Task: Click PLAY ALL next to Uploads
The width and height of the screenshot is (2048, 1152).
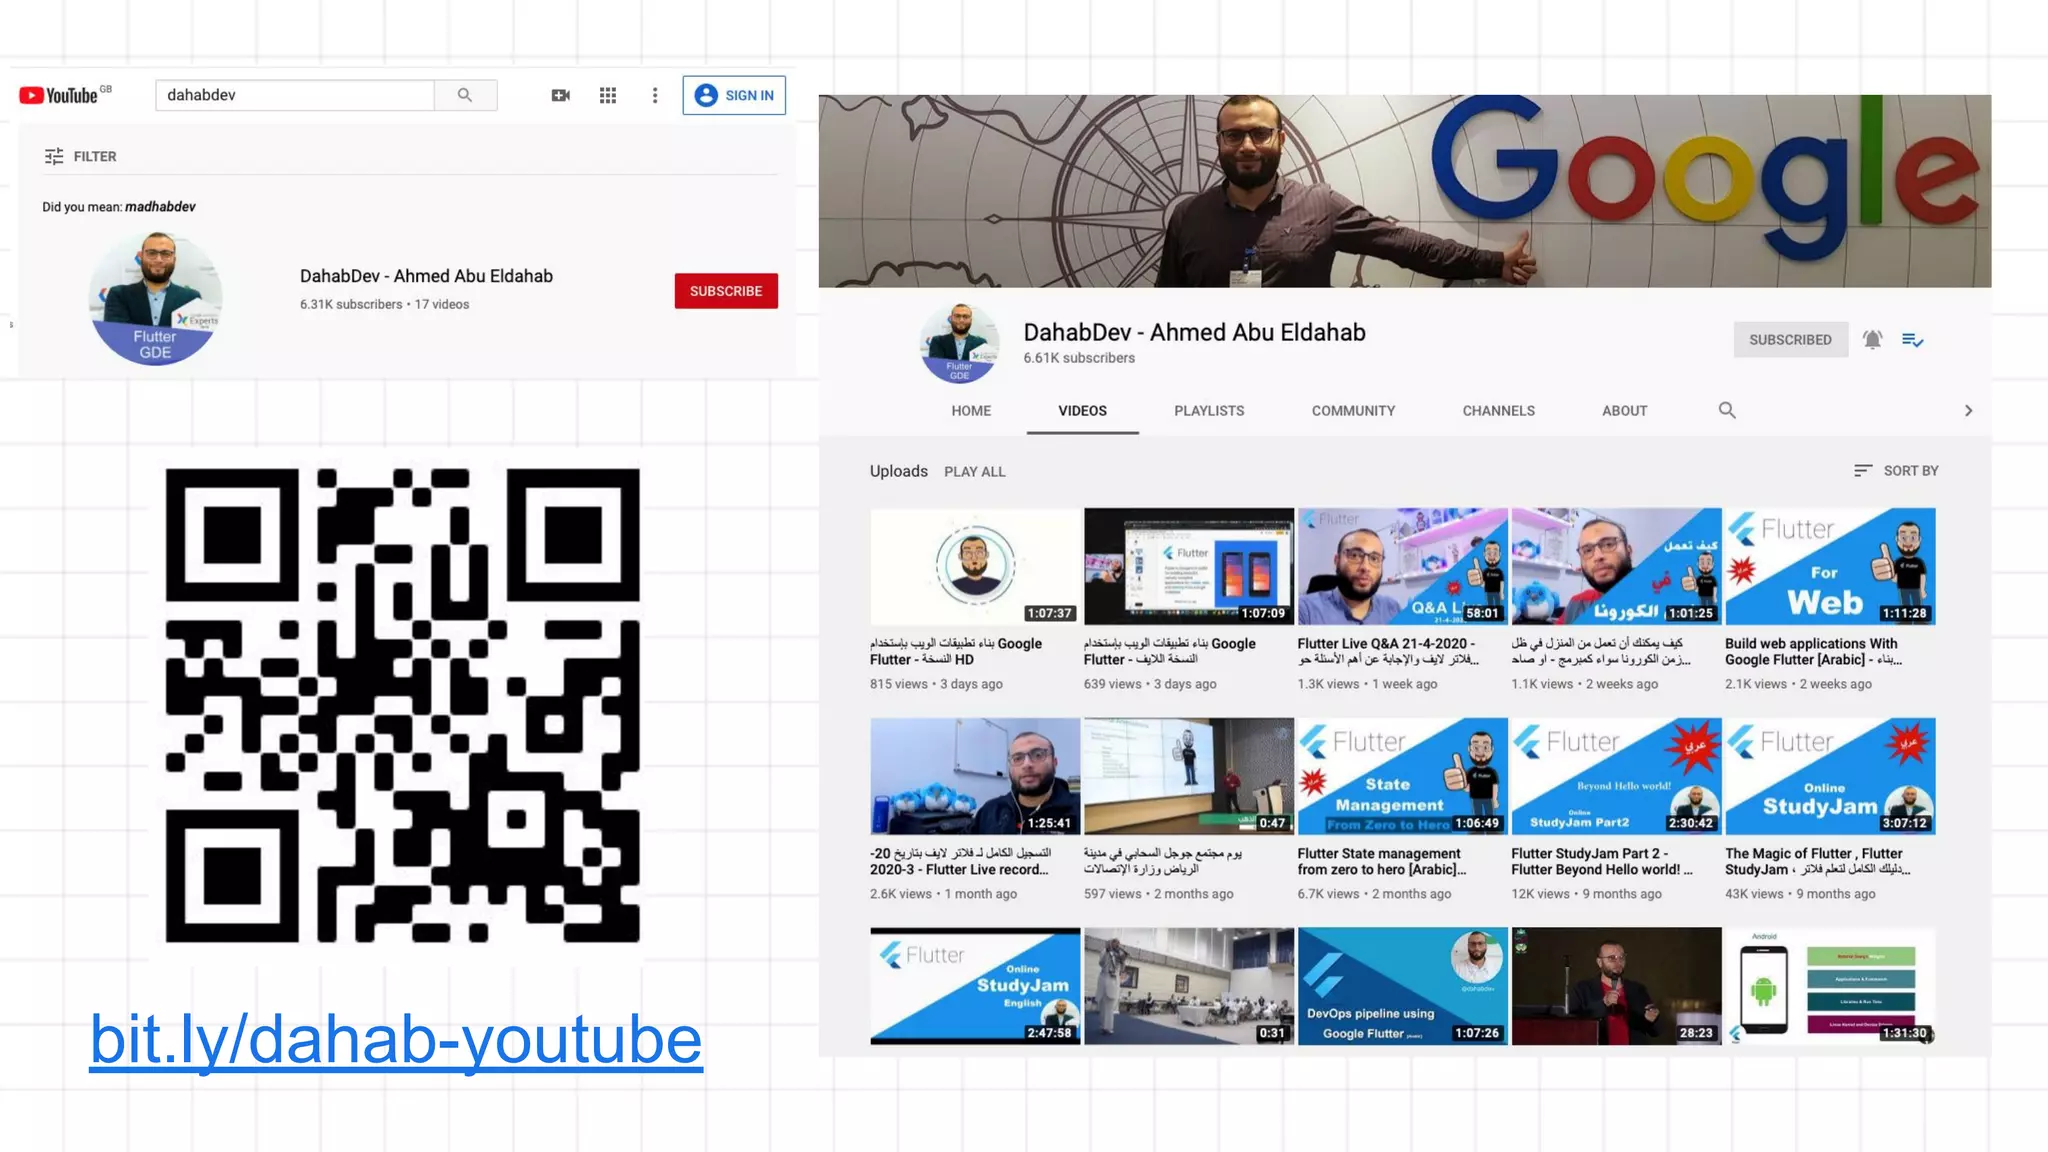Action: [975, 472]
